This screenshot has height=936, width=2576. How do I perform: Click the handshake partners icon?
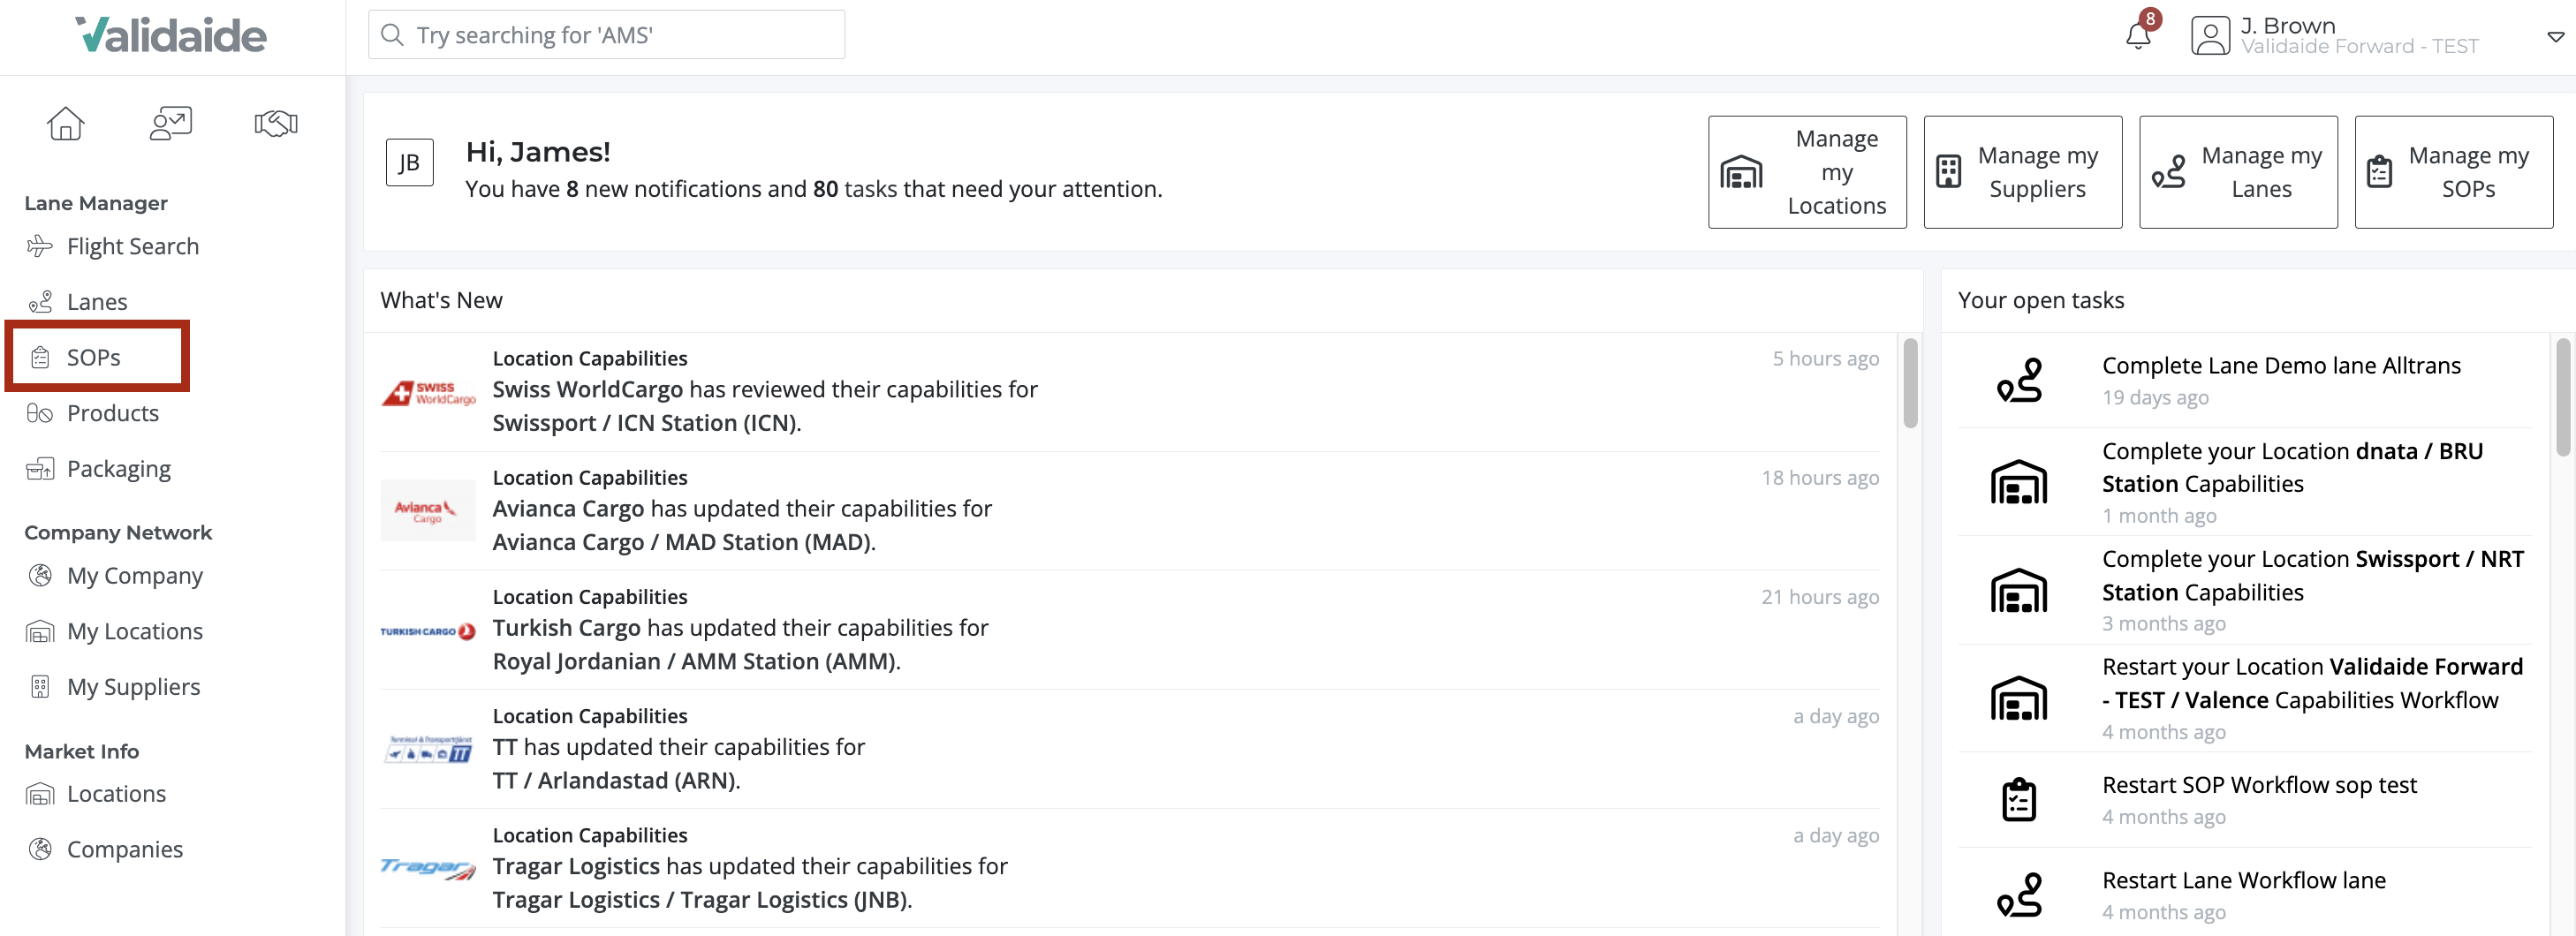(275, 123)
